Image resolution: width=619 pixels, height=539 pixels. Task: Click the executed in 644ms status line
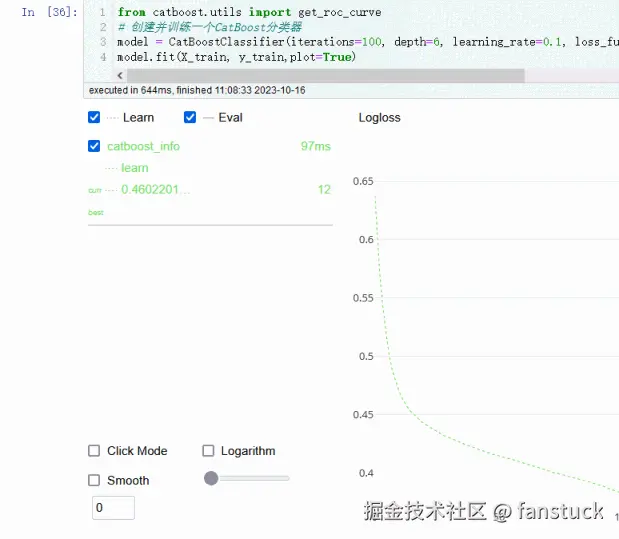(197, 90)
